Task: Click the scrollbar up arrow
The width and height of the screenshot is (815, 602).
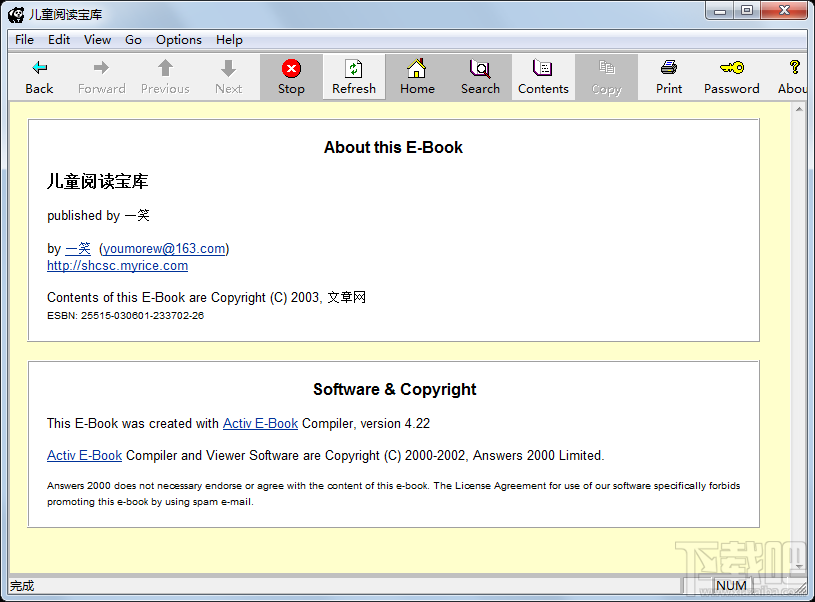Action: click(x=799, y=109)
